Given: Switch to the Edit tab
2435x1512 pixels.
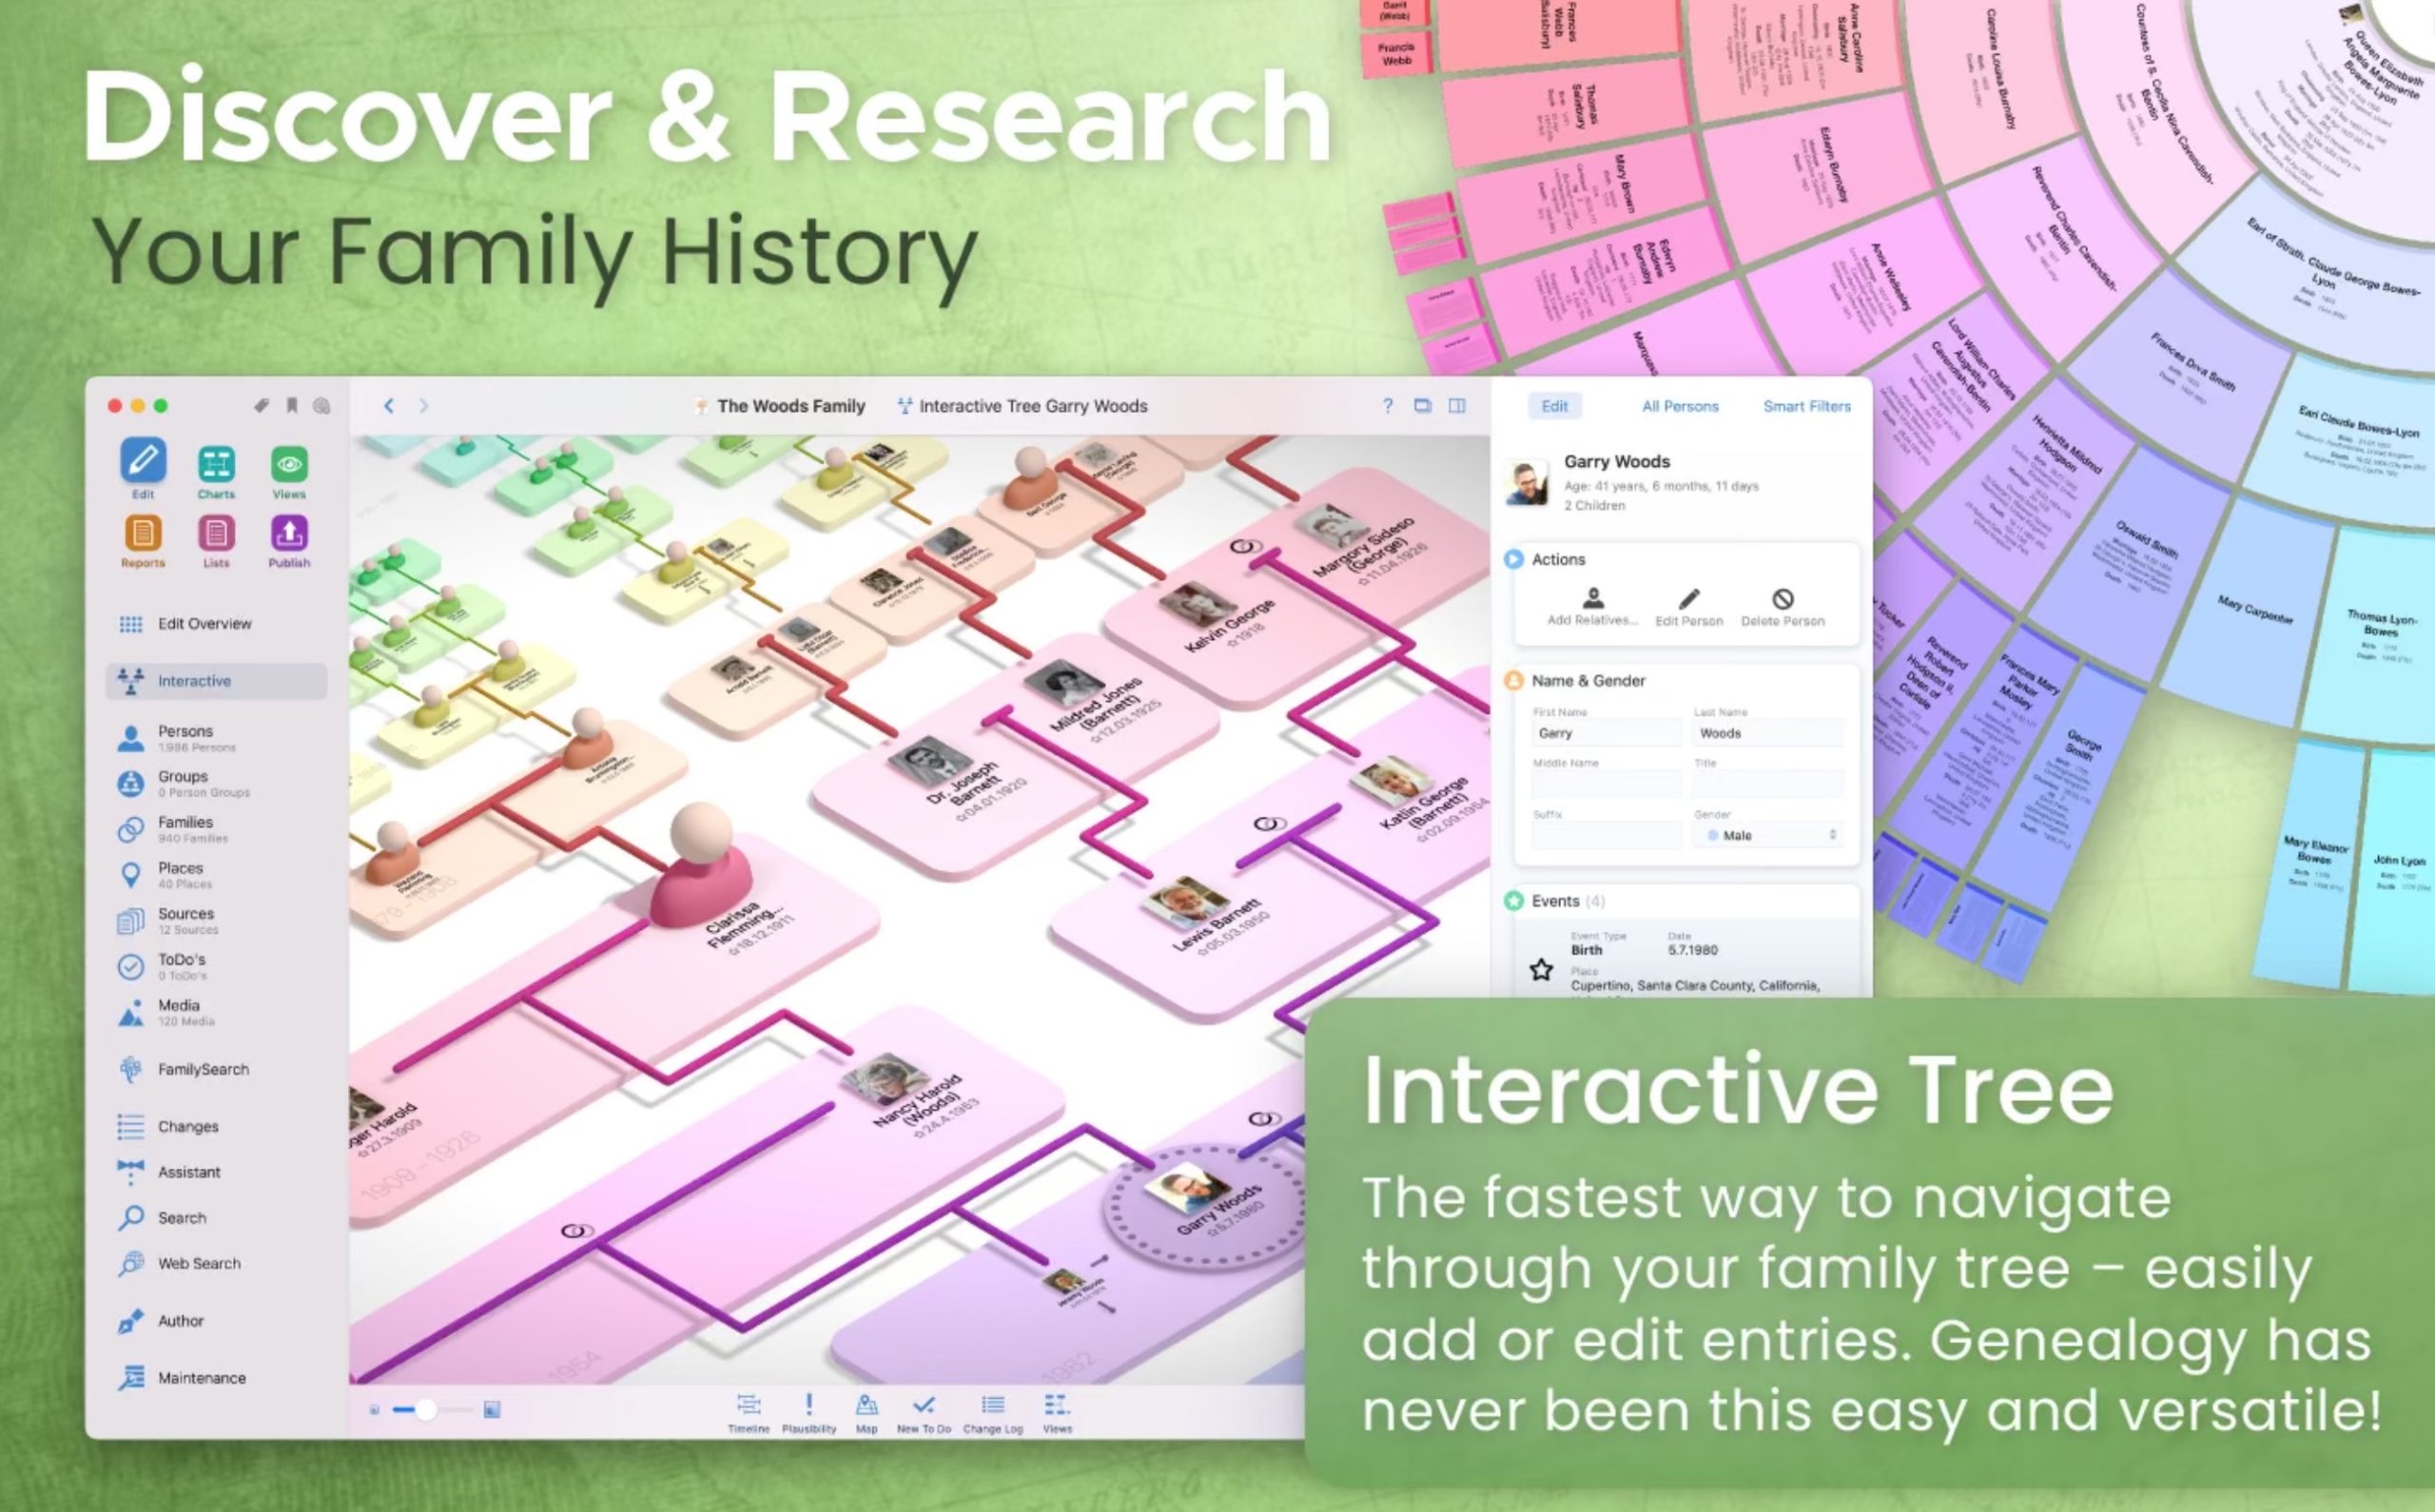Looking at the screenshot, I should click(x=1554, y=406).
